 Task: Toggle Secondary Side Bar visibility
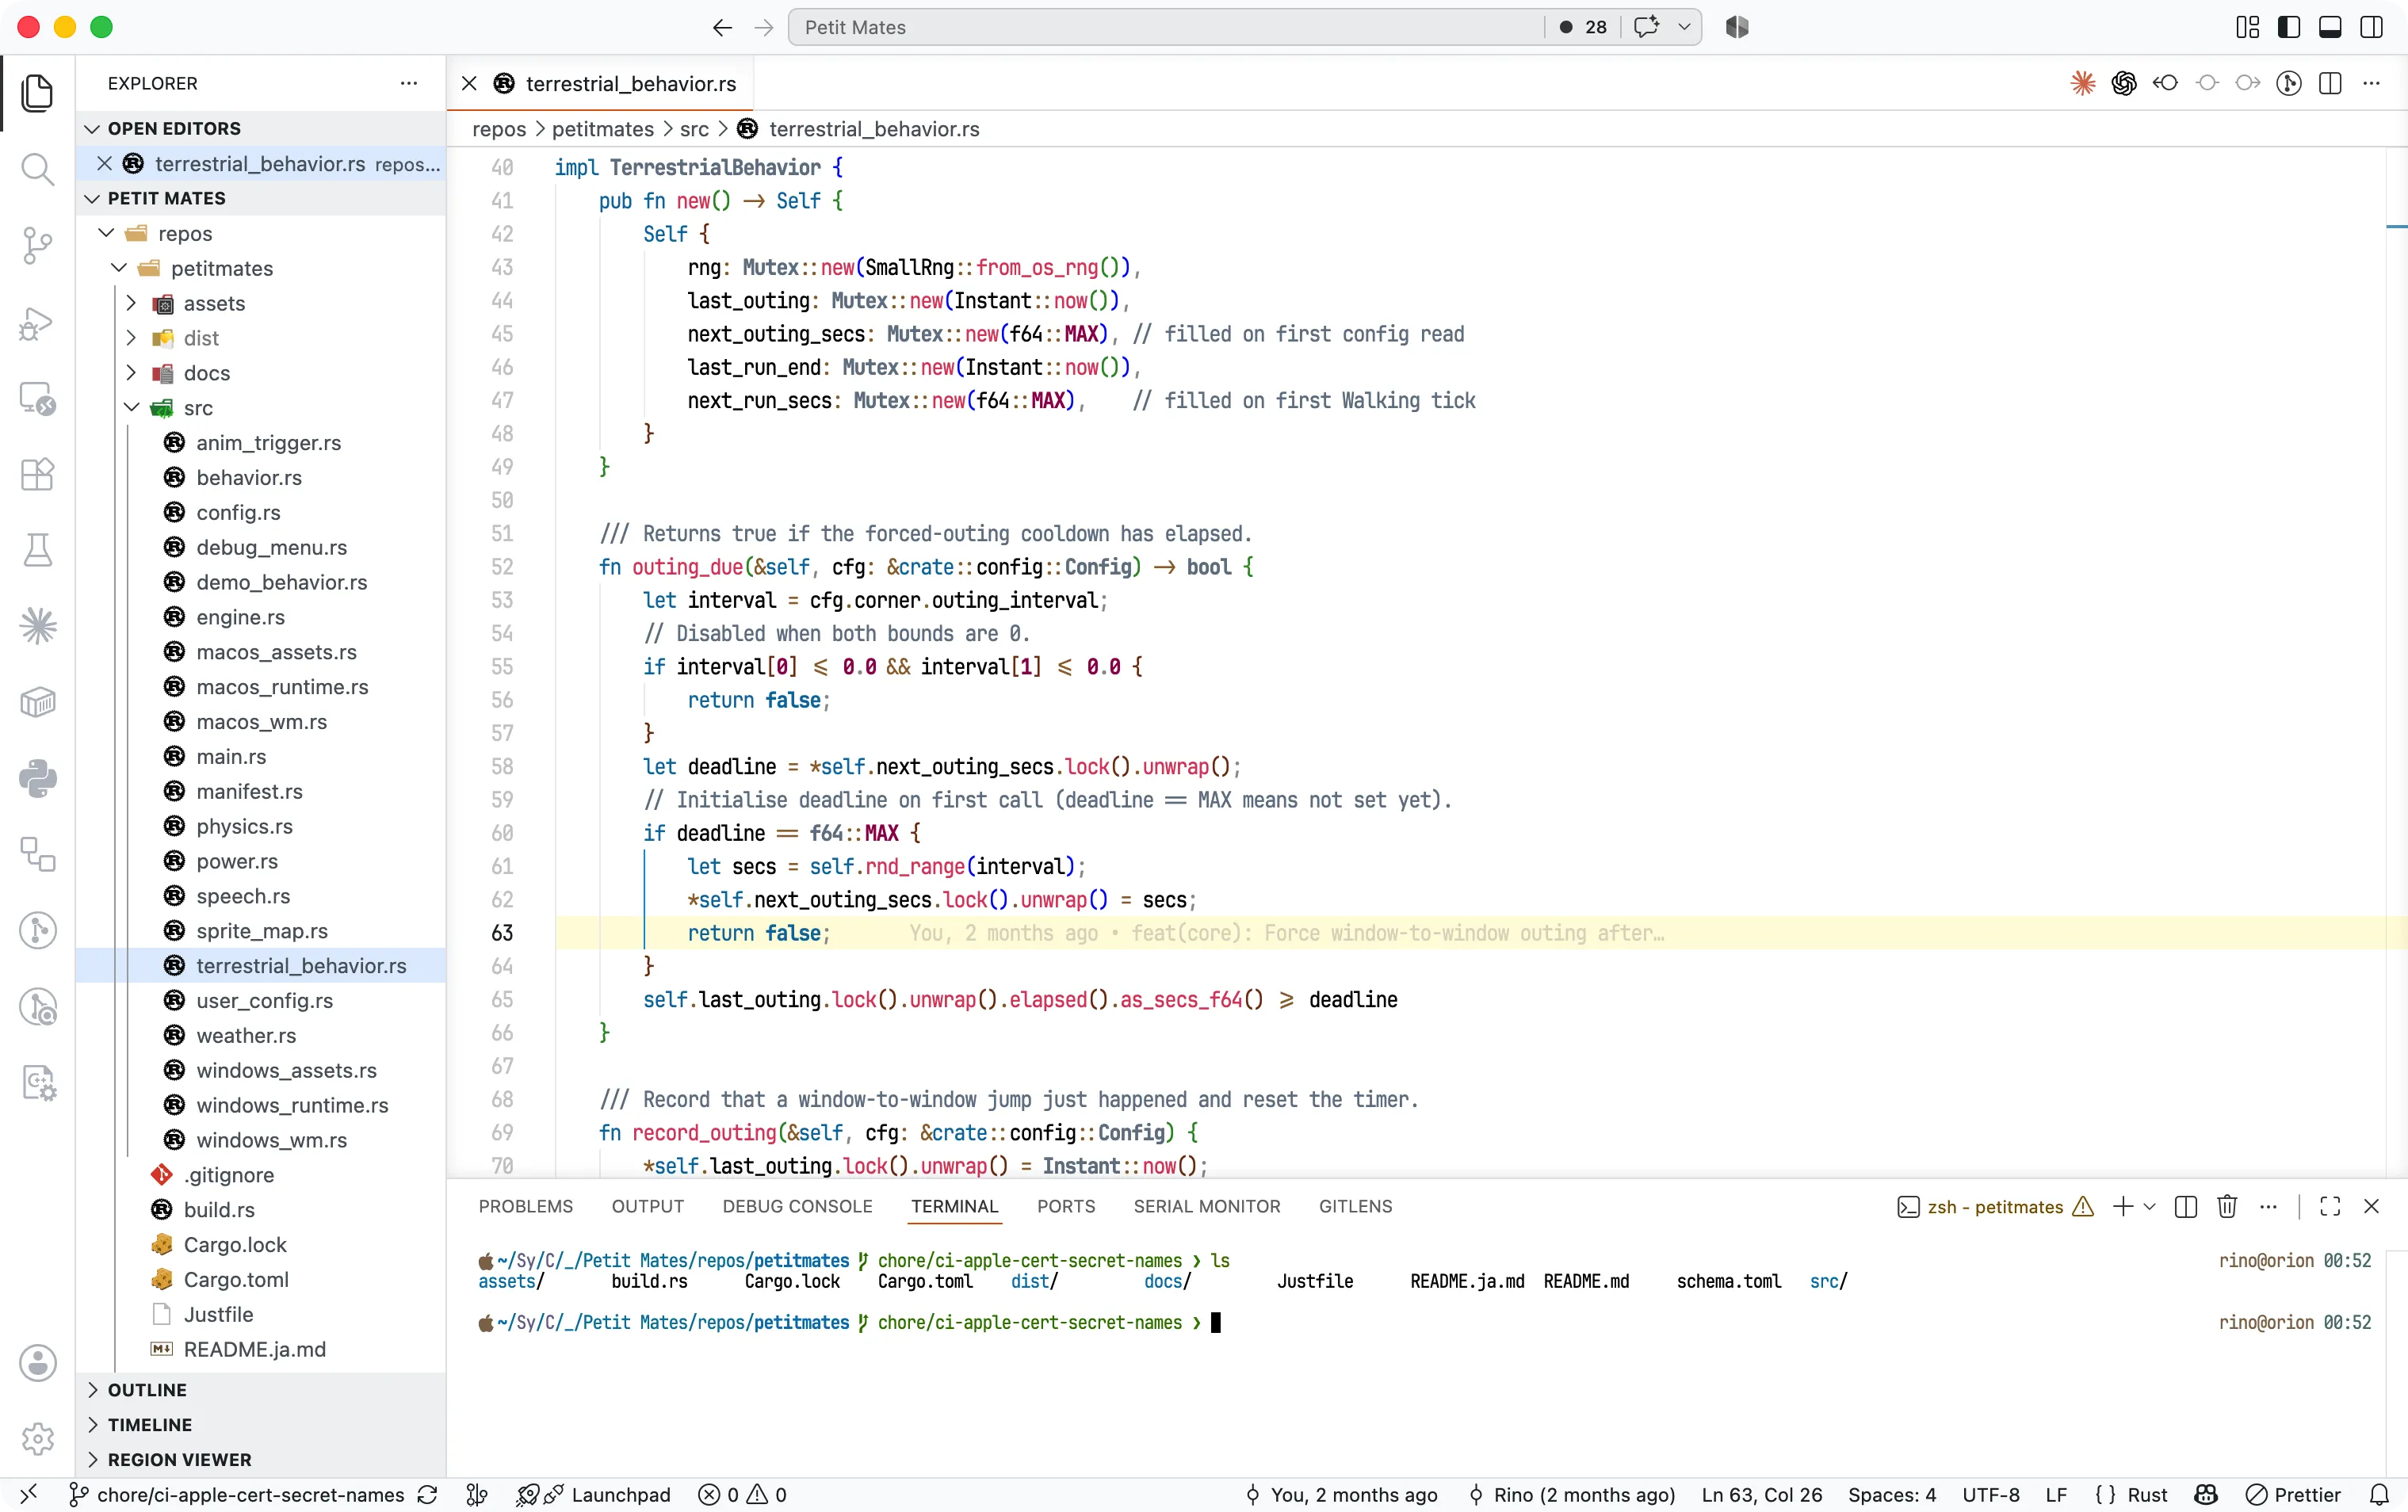tap(2371, 27)
